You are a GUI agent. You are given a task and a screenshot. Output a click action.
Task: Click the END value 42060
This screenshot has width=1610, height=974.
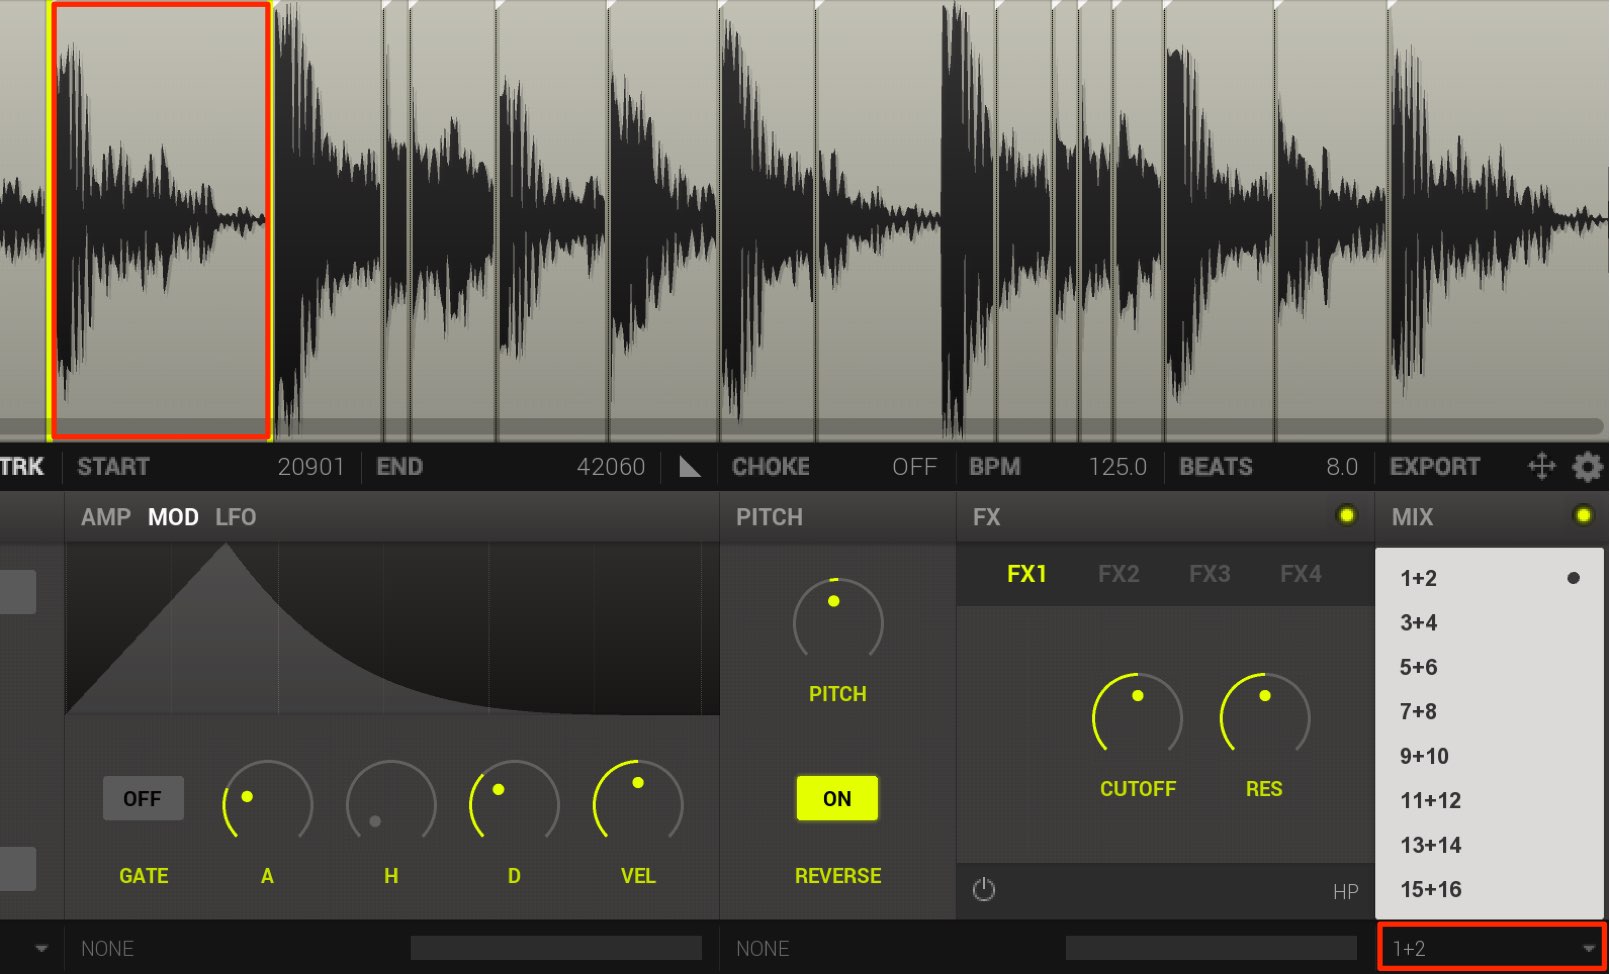click(611, 467)
